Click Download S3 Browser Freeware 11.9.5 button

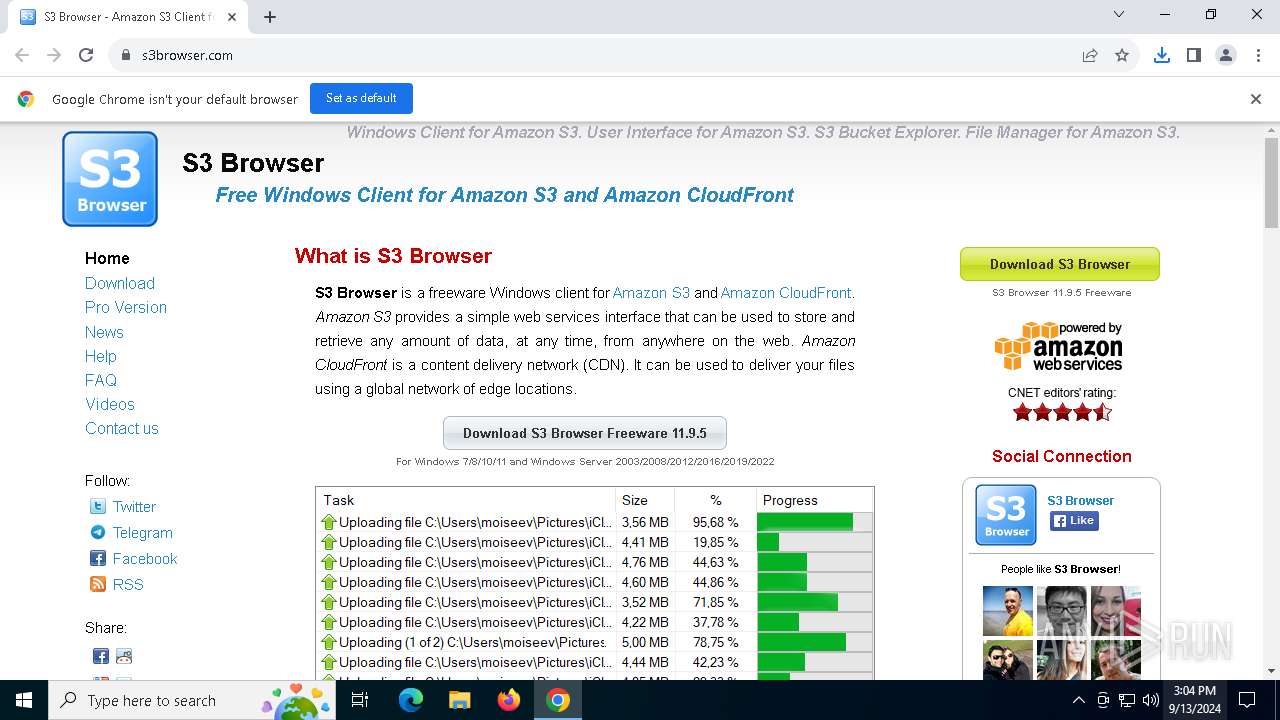click(x=585, y=433)
